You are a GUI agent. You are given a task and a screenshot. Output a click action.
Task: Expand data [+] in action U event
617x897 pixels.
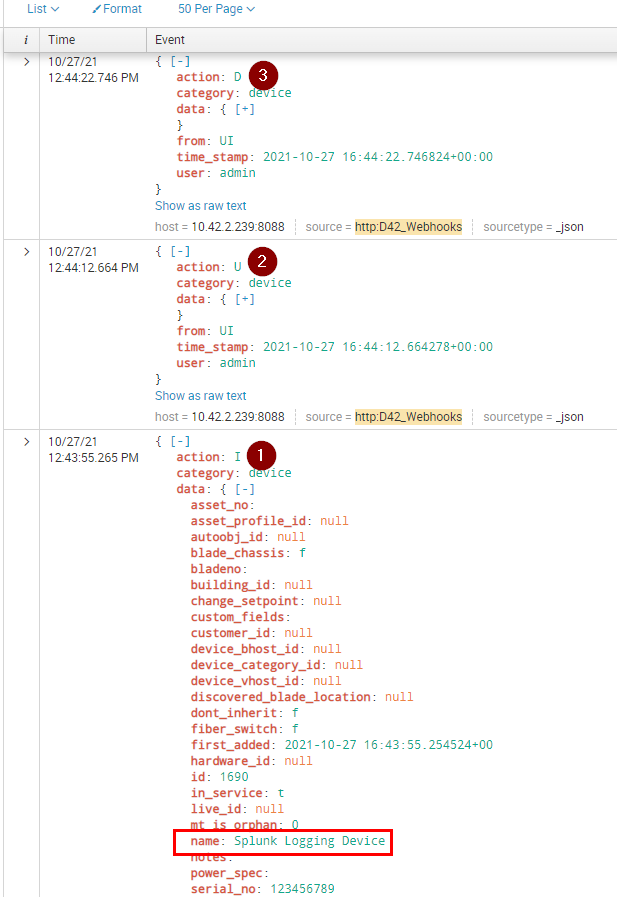pyautogui.click(x=244, y=299)
